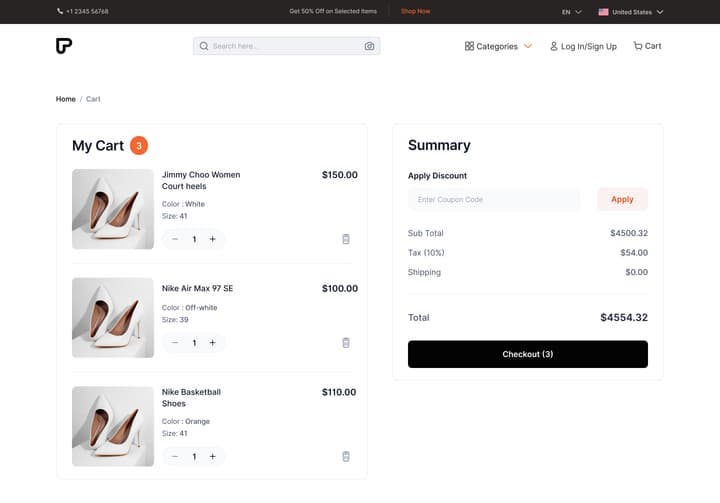Click the store logo
Image resolution: width=720 pixels, height=503 pixels.
(x=64, y=46)
